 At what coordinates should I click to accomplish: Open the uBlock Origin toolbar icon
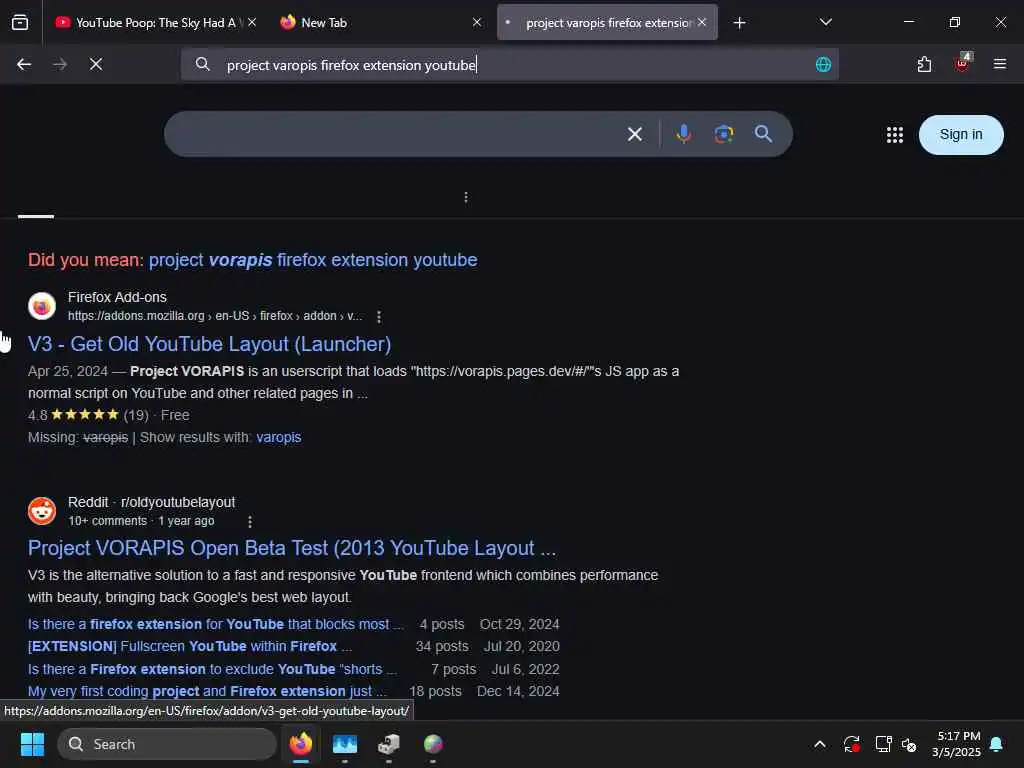[962, 63]
